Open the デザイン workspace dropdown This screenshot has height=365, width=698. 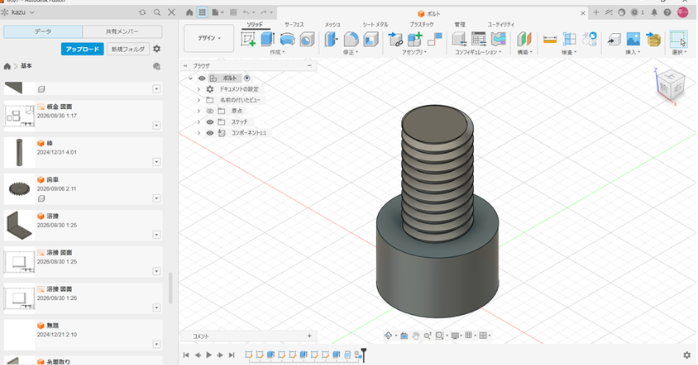coord(209,38)
